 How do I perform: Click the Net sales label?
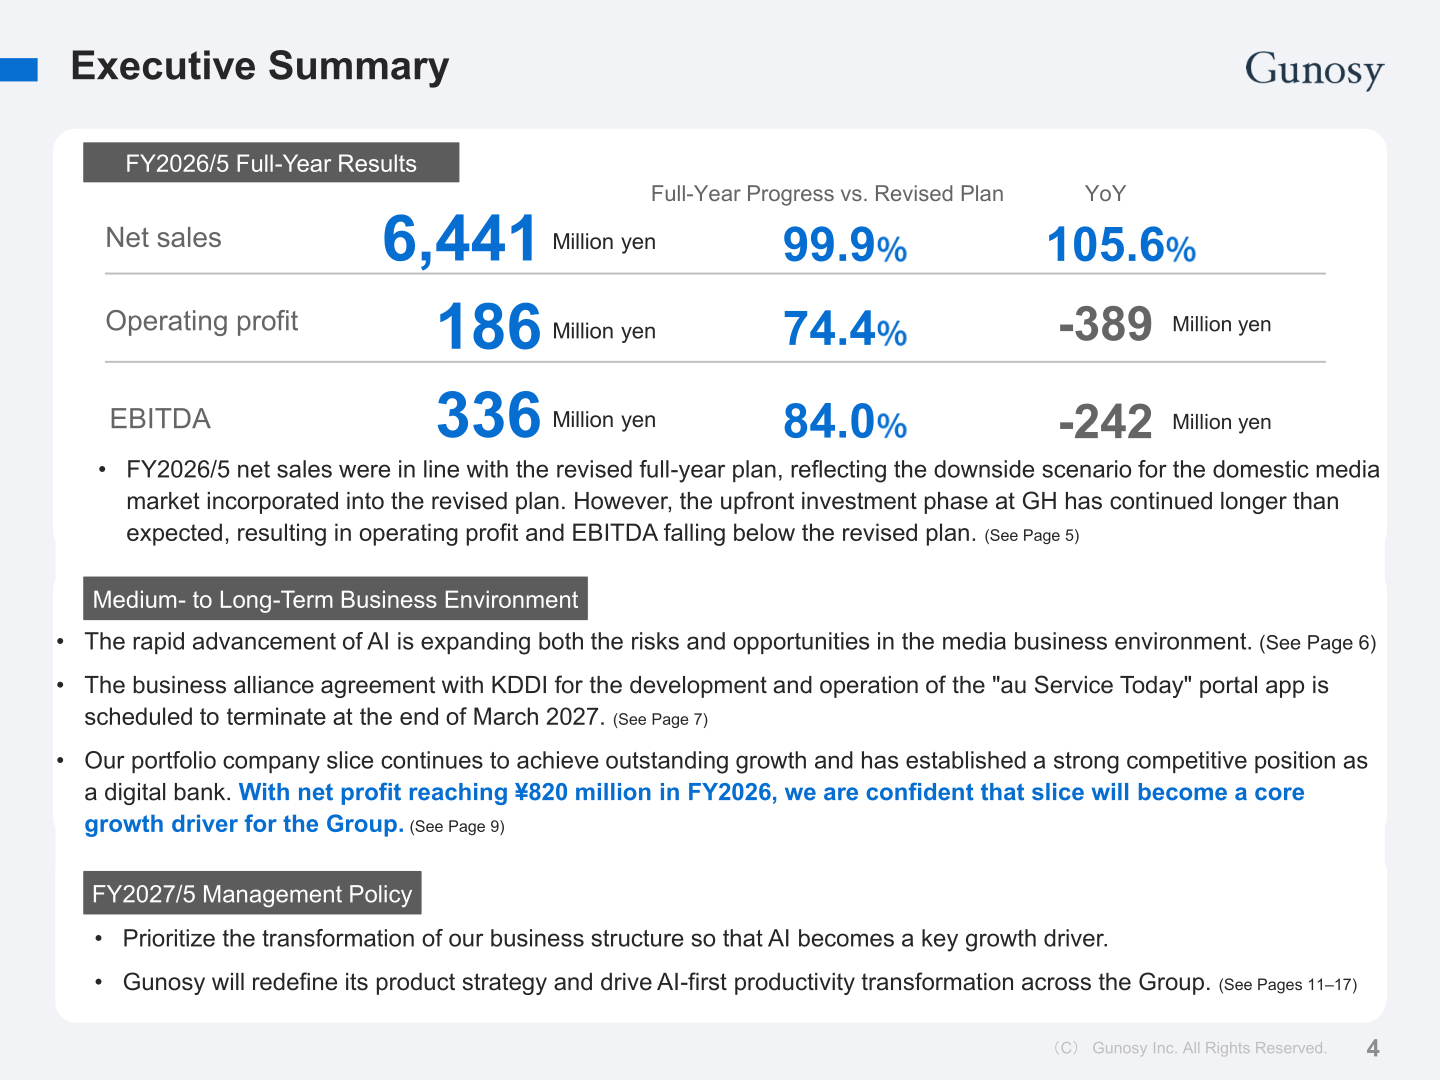tap(164, 238)
